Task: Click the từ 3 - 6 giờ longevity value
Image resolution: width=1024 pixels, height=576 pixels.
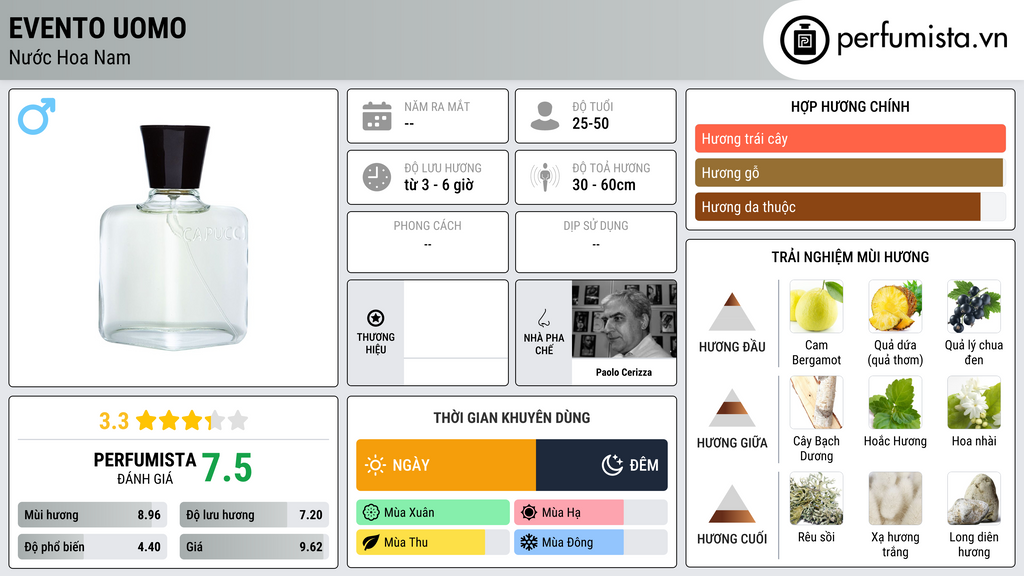Action: click(x=439, y=185)
